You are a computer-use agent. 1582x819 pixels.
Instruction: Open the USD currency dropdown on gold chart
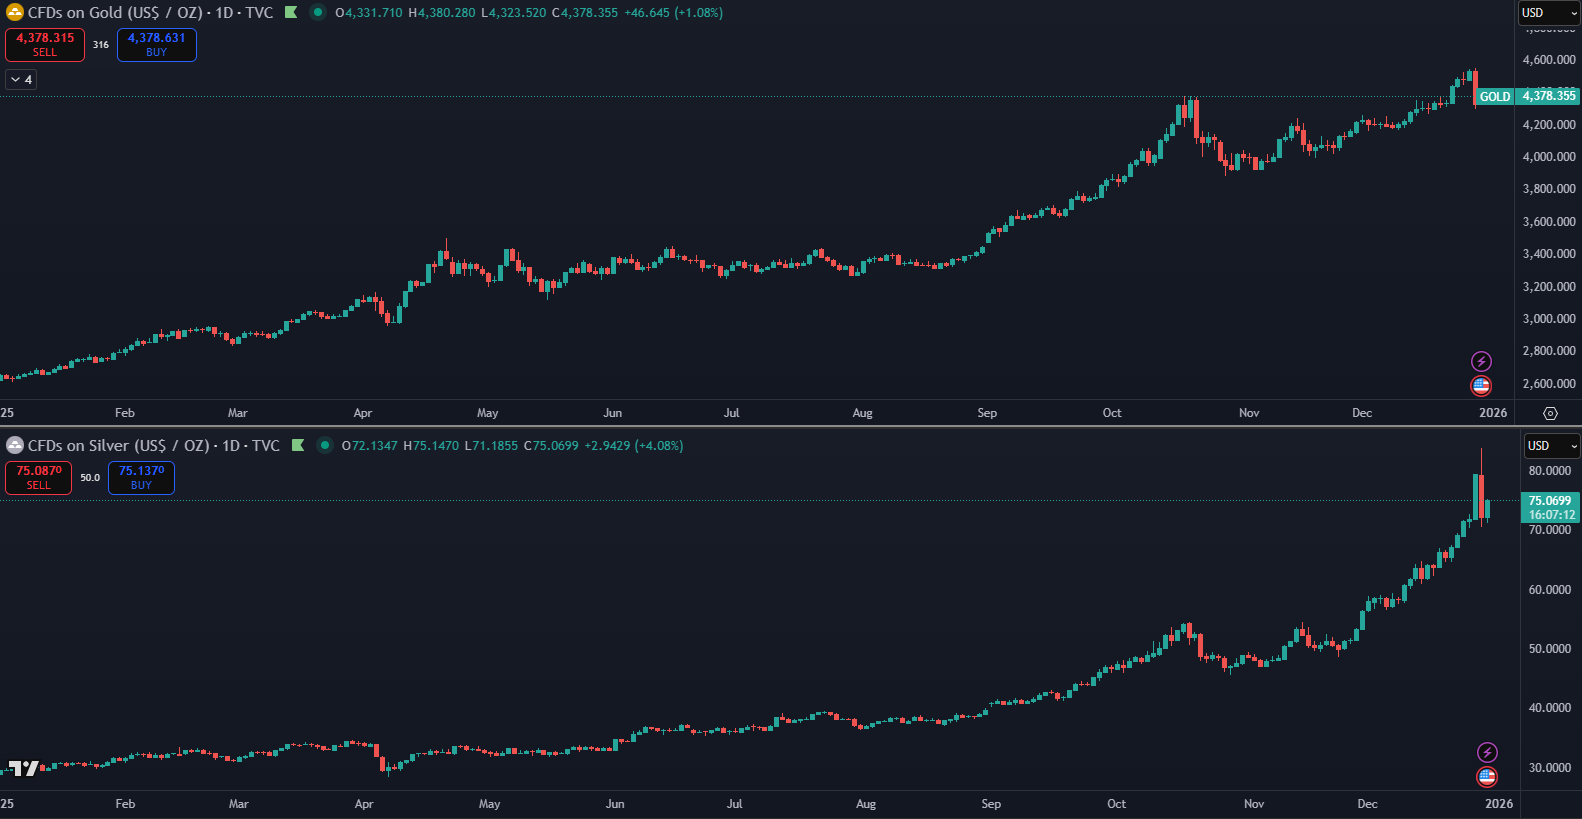1548,13
